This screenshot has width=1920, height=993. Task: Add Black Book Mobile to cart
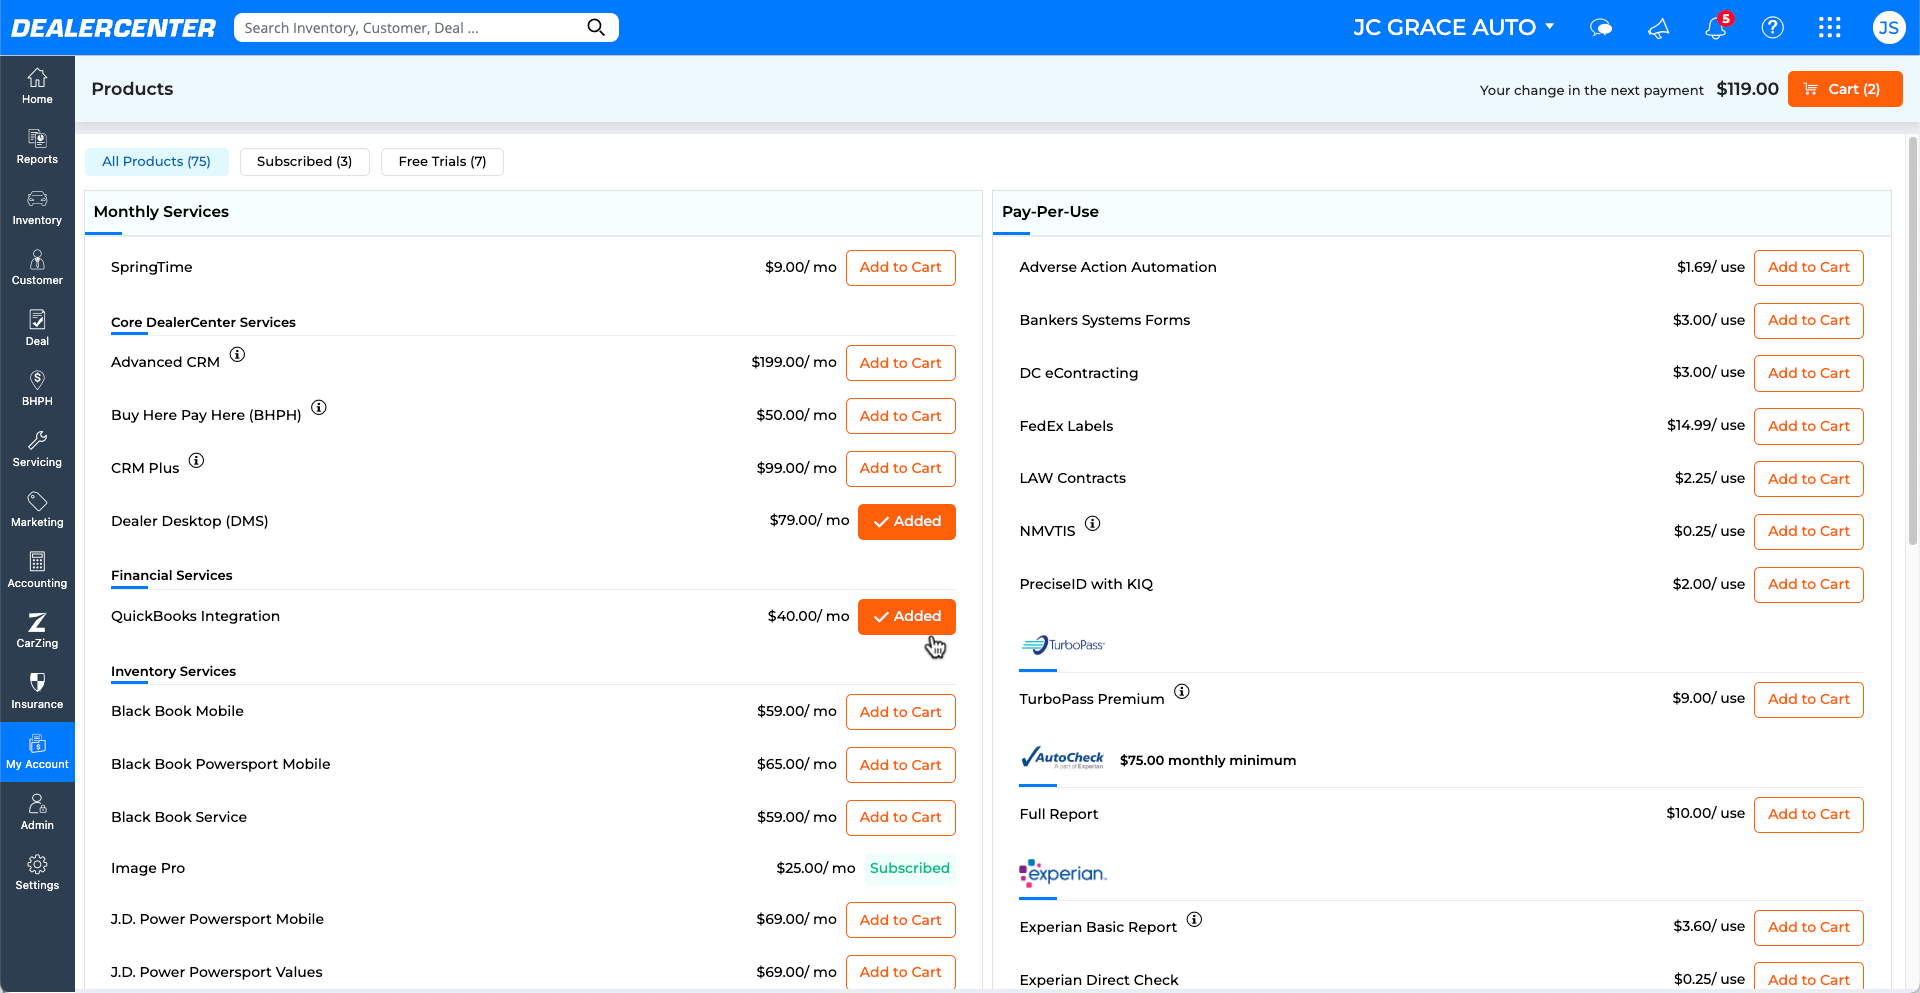click(x=901, y=713)
